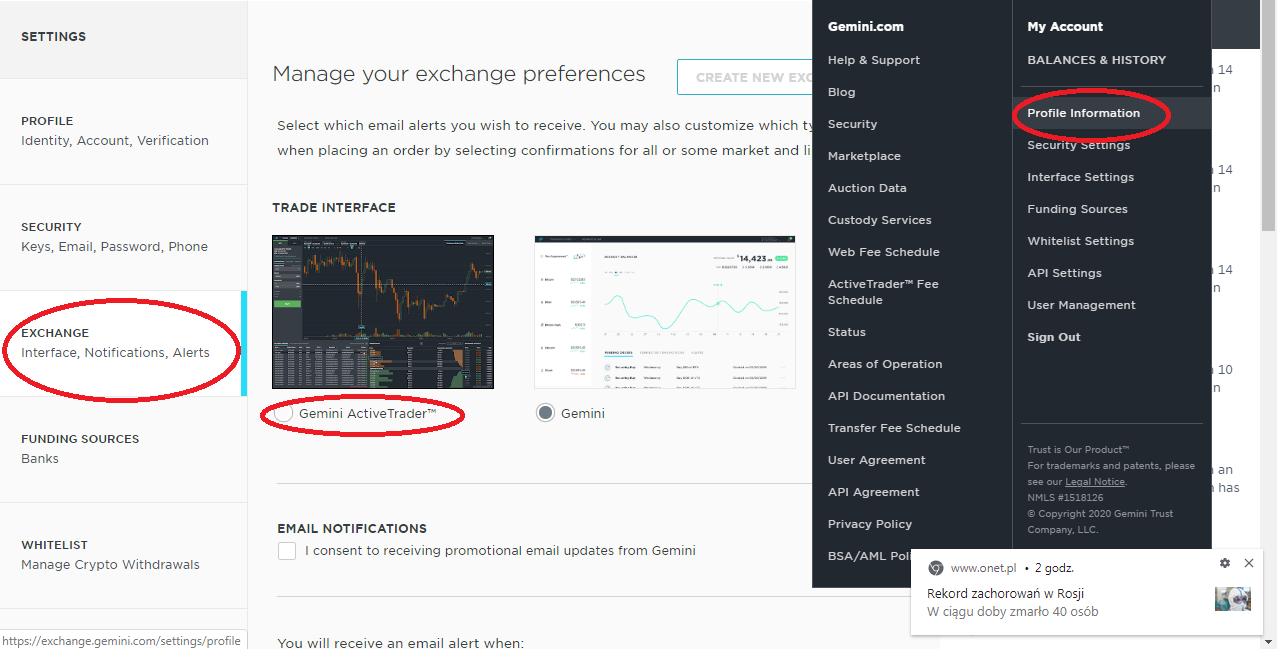Open Help & Support link
This screenshot has height=649, width=1277.
tap(873, 60)
